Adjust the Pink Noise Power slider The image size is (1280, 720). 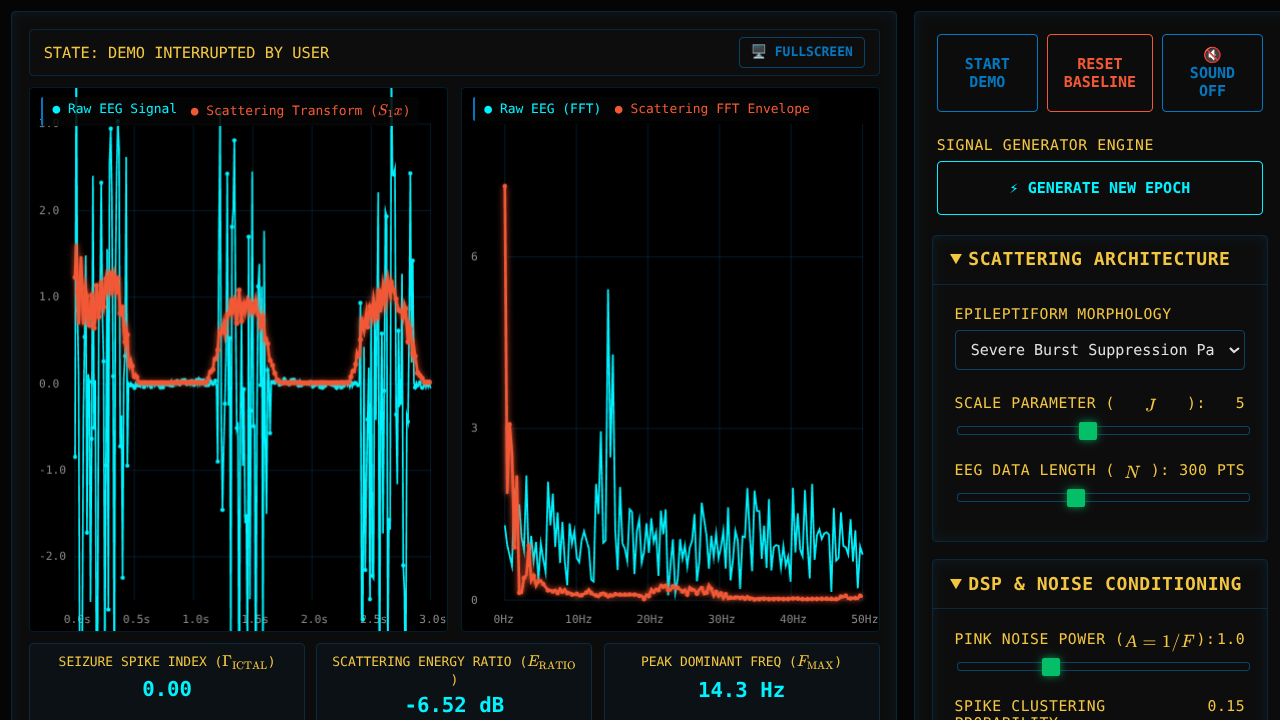point(1103,666)
